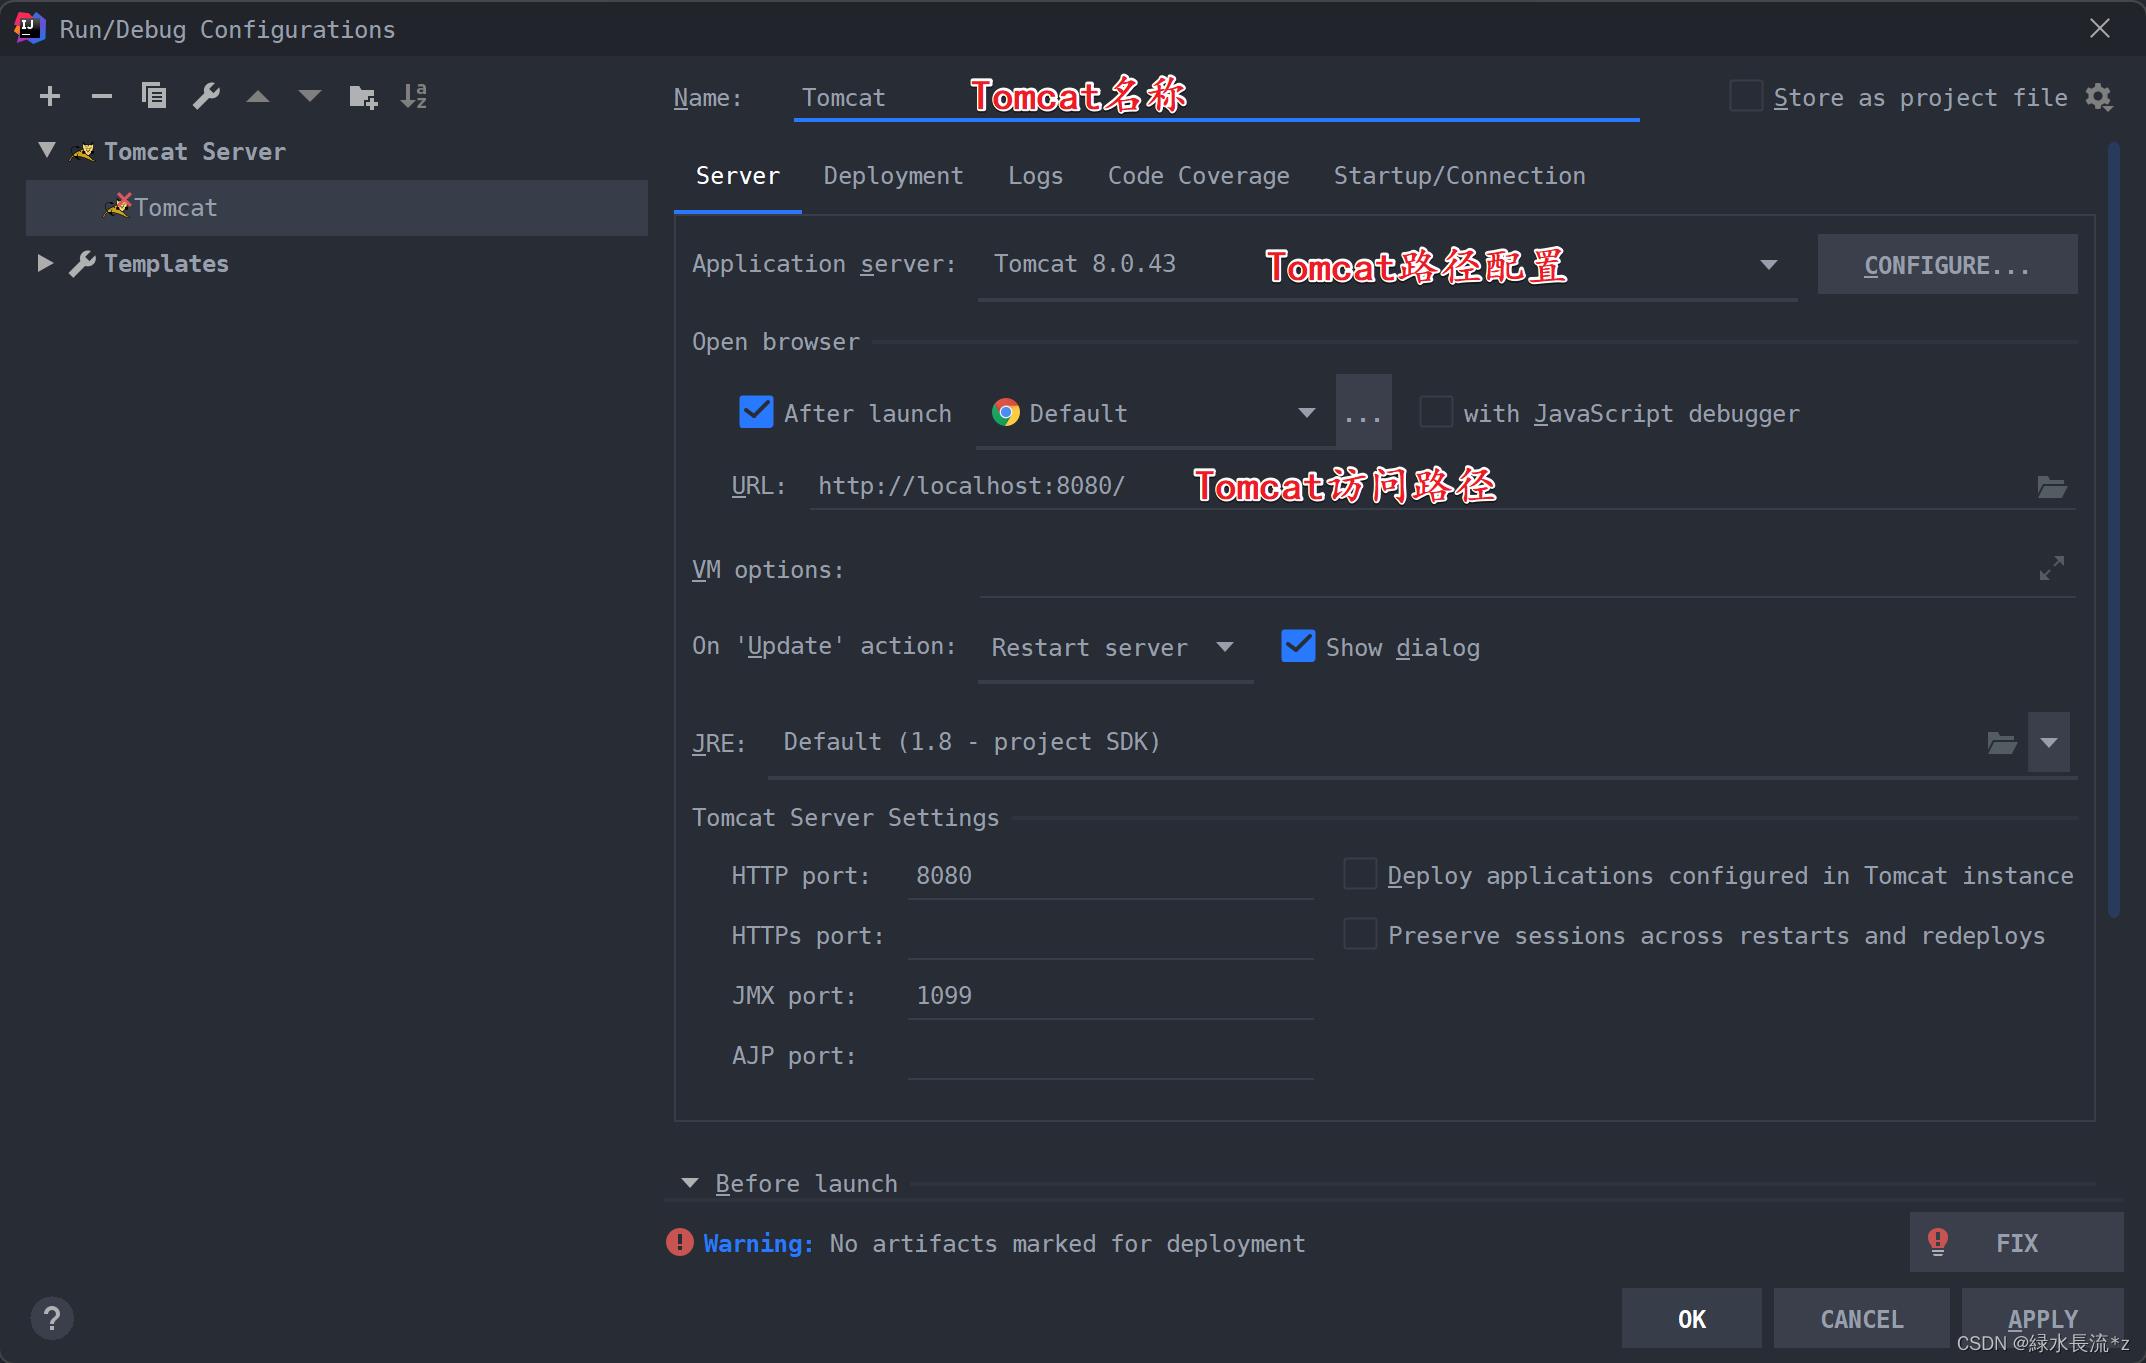
Task: Enable Deploy applications configured in Tomcat instance
Action: 1360,874
